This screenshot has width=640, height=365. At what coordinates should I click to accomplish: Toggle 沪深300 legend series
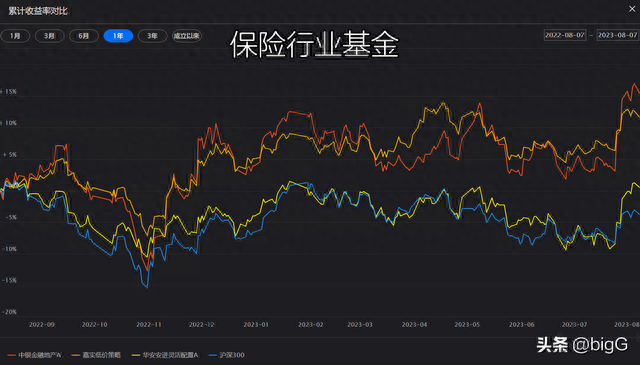coord(227,355)
